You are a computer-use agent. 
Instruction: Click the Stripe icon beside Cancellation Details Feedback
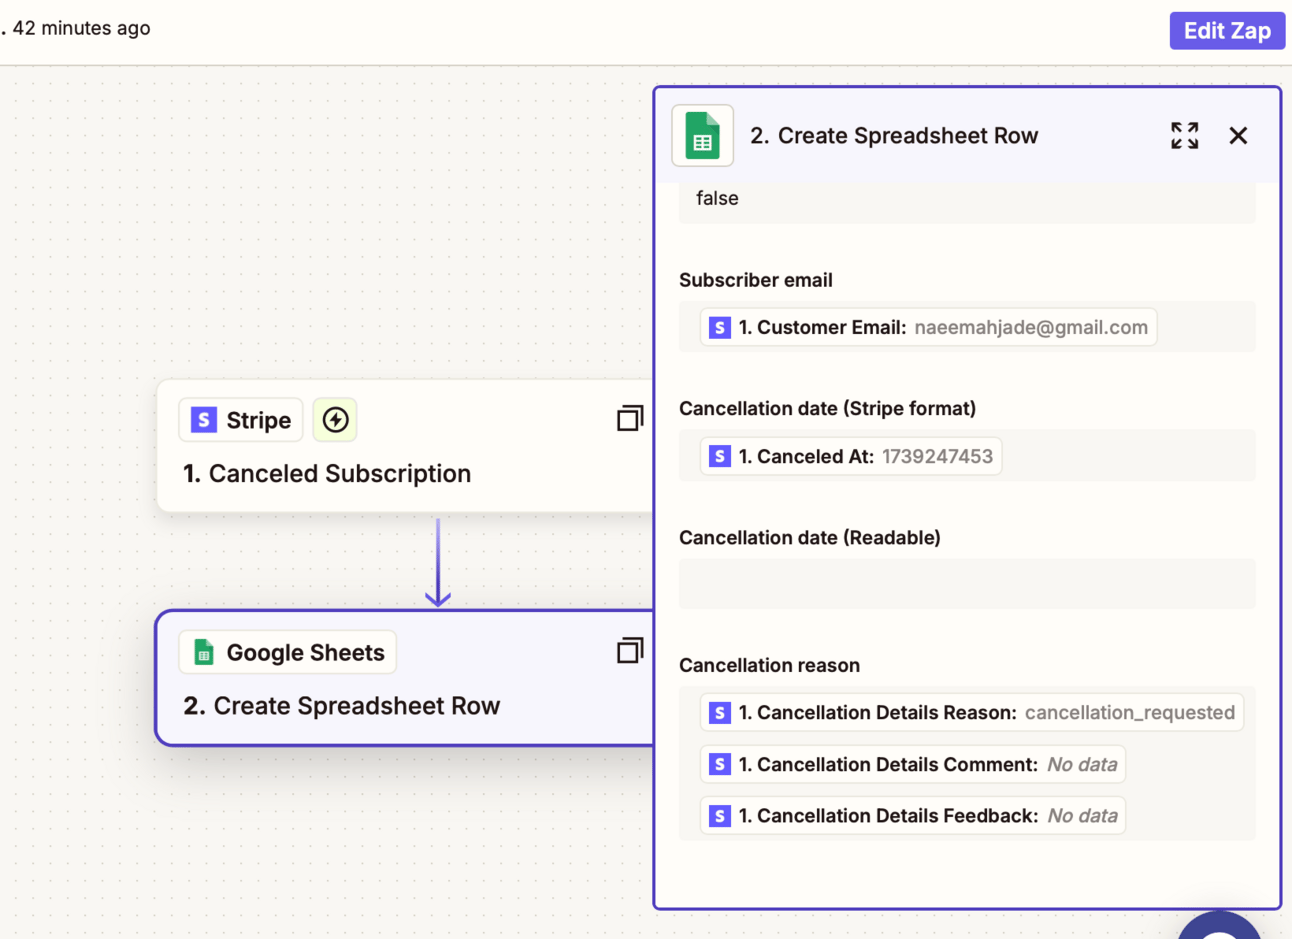[x=720, y=816]
